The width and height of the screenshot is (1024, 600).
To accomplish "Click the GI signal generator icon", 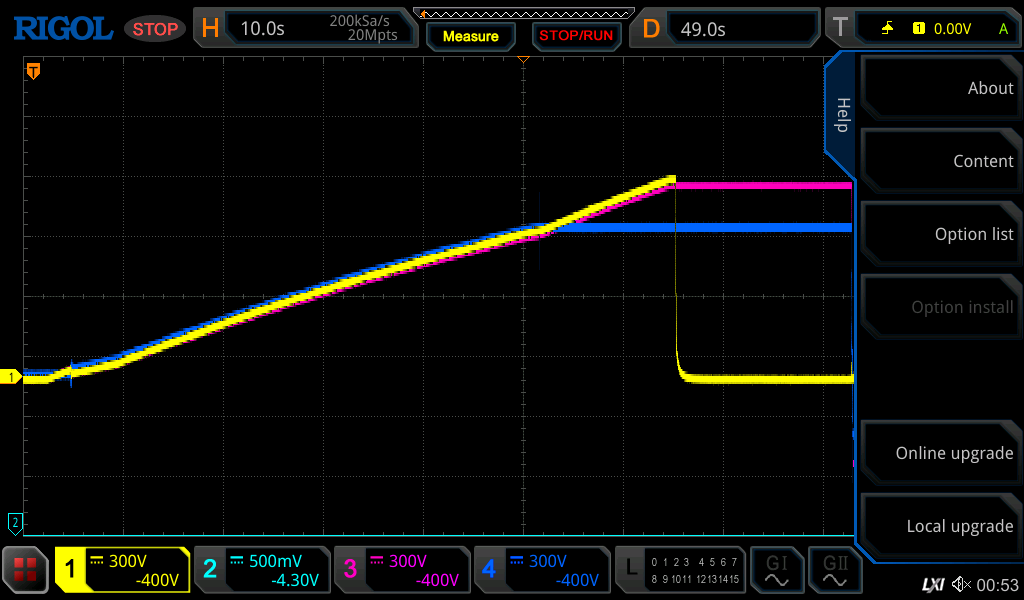I will point(776,570).
